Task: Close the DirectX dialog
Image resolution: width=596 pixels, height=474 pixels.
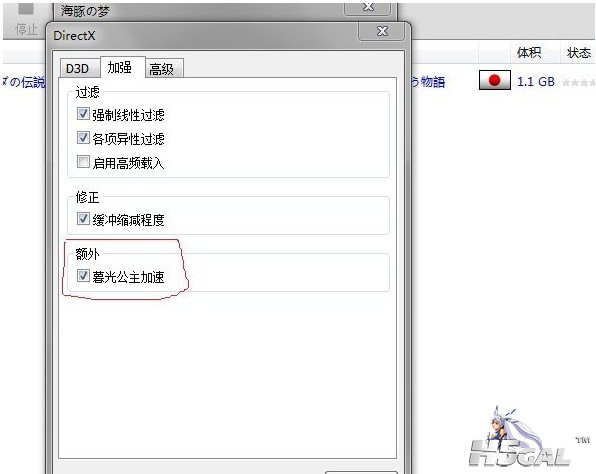Action: tap(382, 31)
